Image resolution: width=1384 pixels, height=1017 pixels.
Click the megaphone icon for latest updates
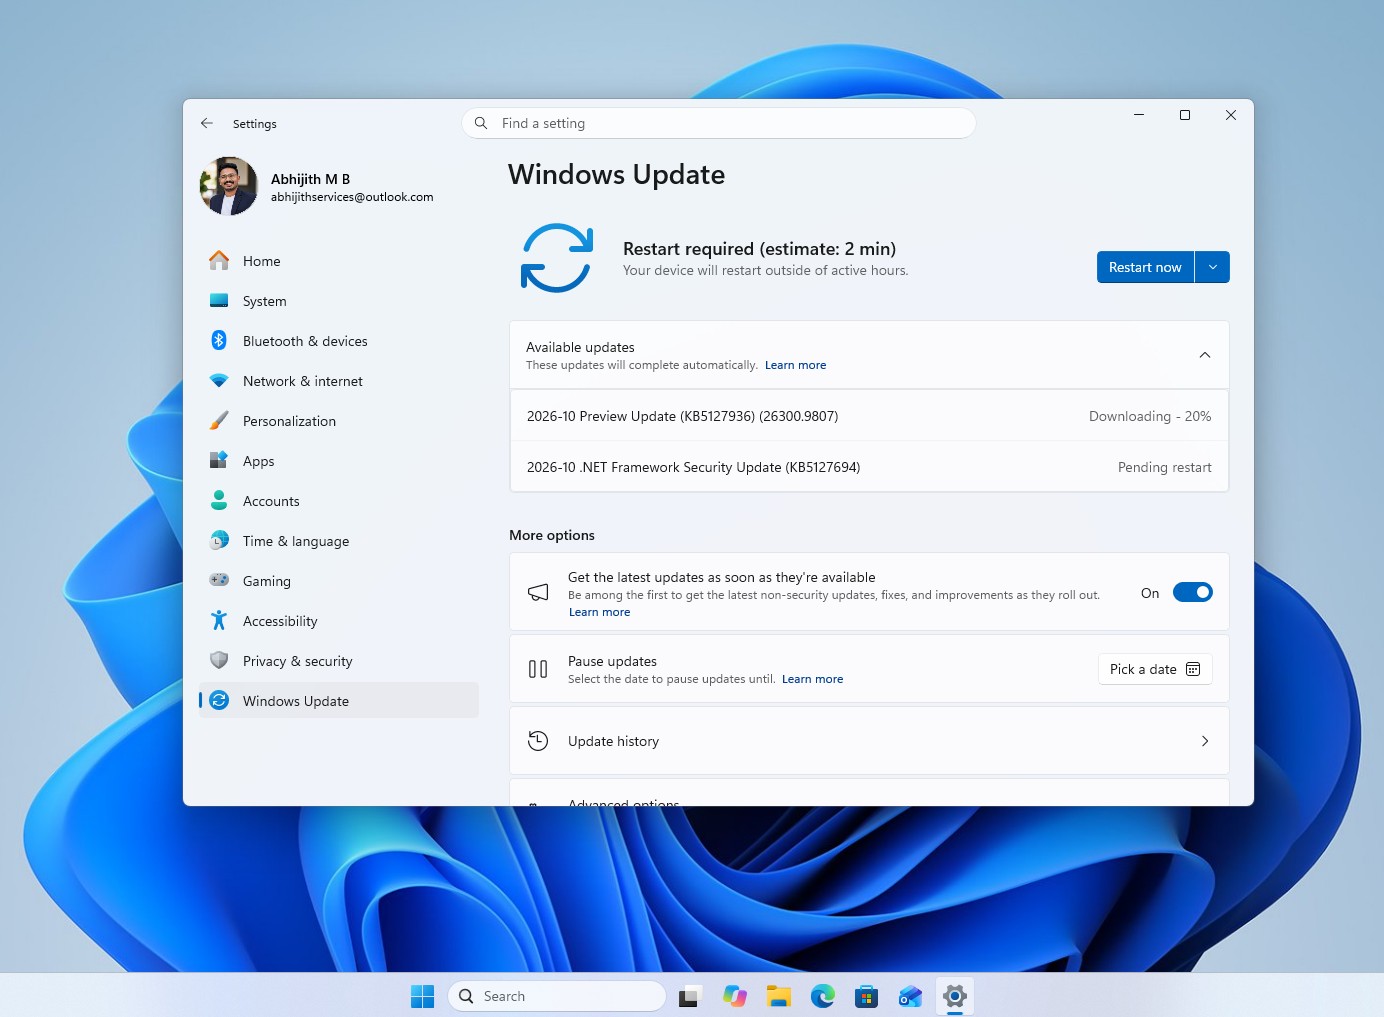pos(538,592)
